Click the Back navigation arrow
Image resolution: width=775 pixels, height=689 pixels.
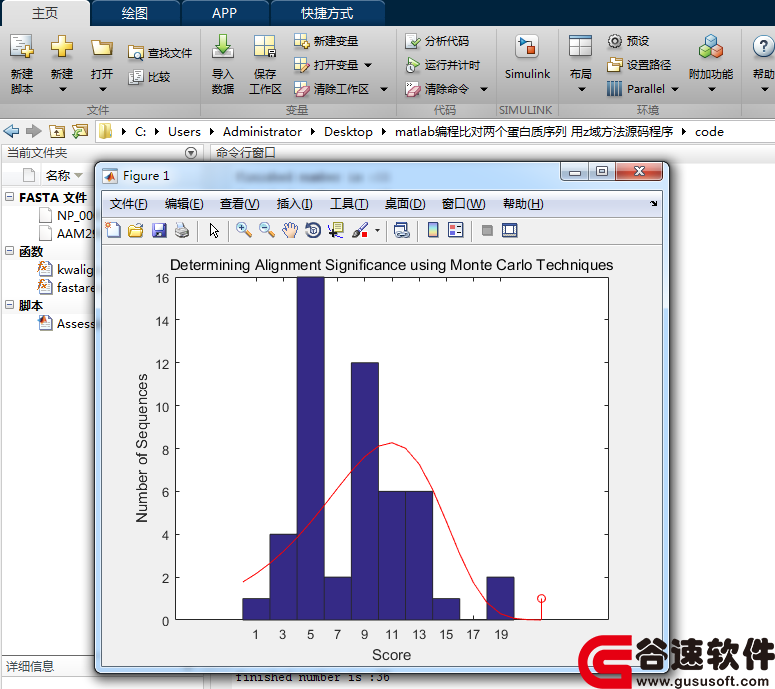(11, 131)
